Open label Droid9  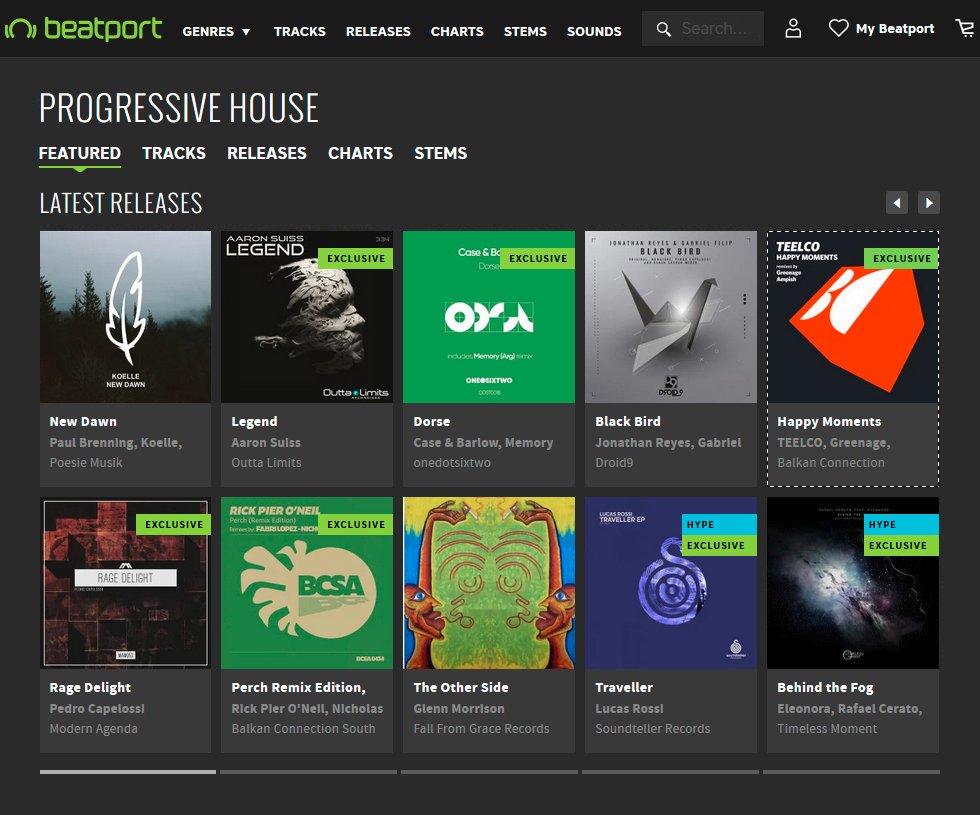[x=614, y=462]
